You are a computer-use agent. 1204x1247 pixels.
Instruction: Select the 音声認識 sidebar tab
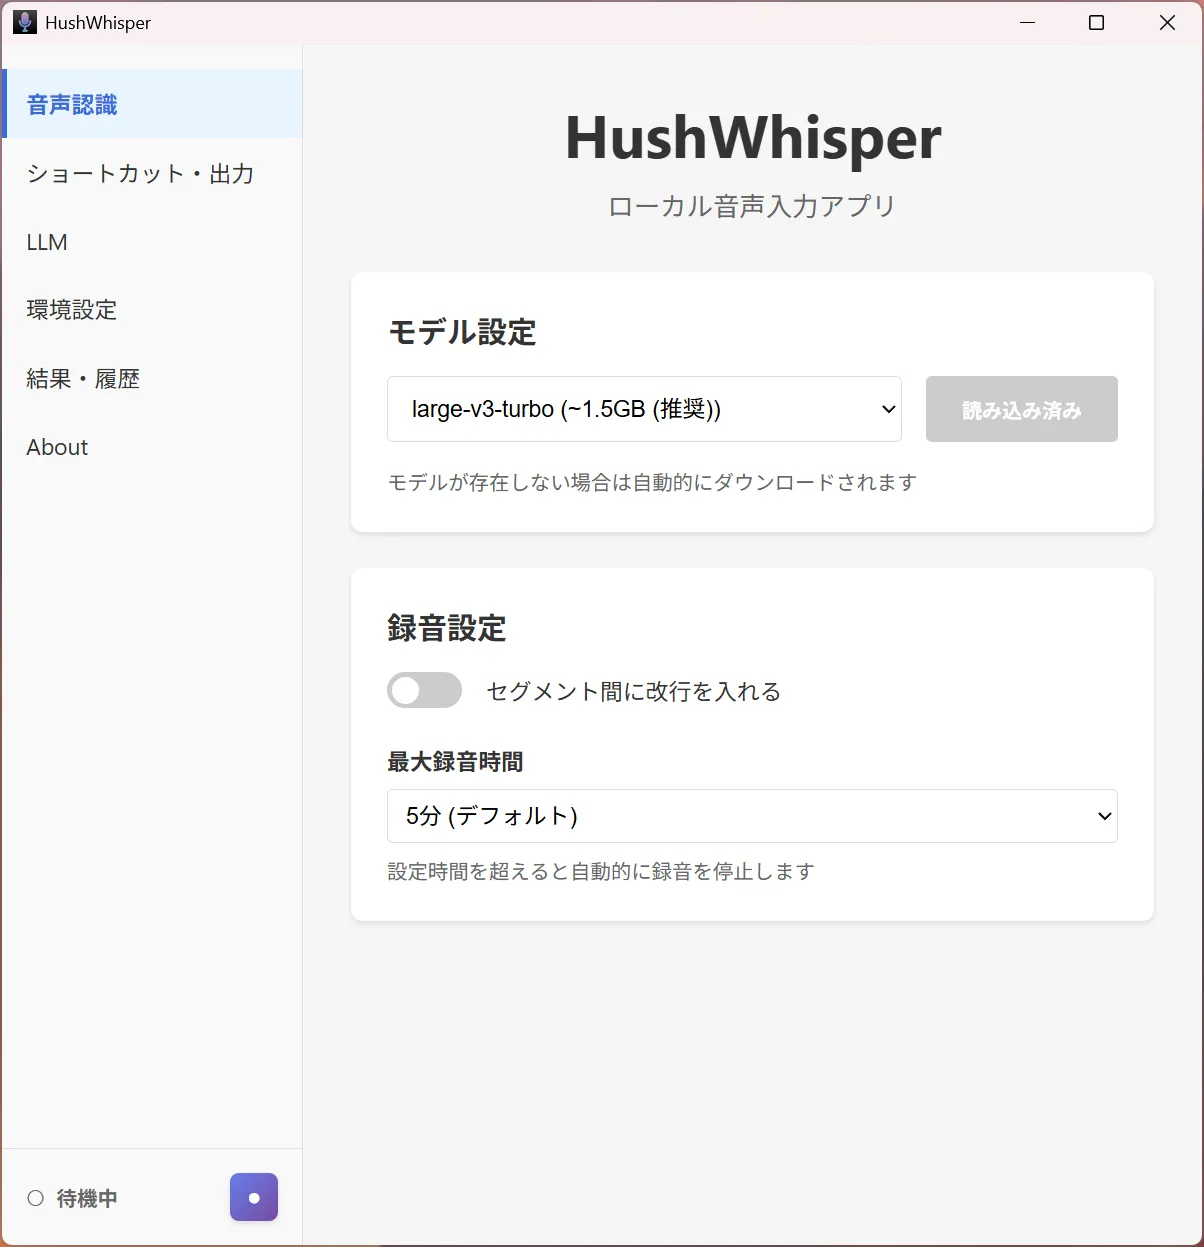[x=72, y=105]
